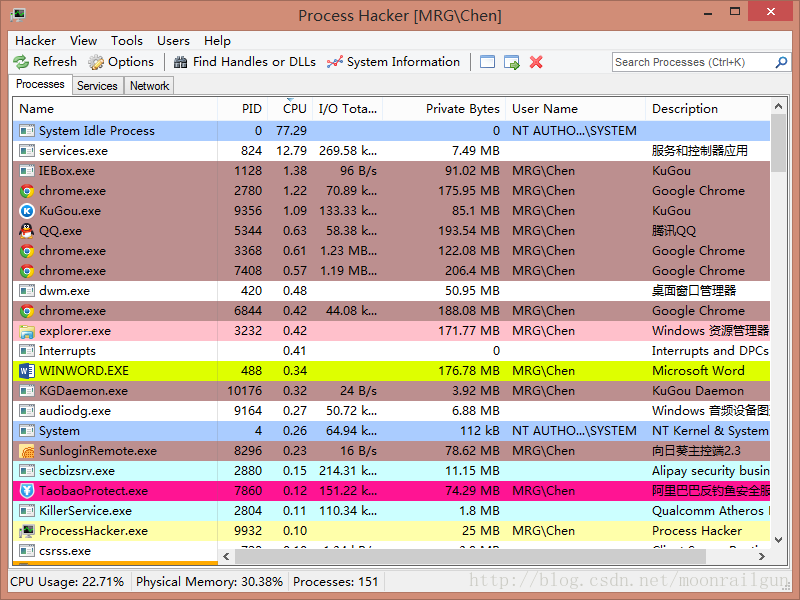Viewport: 800px width, 600px height.
Task: Click the Refresh toolbar icon
Action: click(21, 62)
